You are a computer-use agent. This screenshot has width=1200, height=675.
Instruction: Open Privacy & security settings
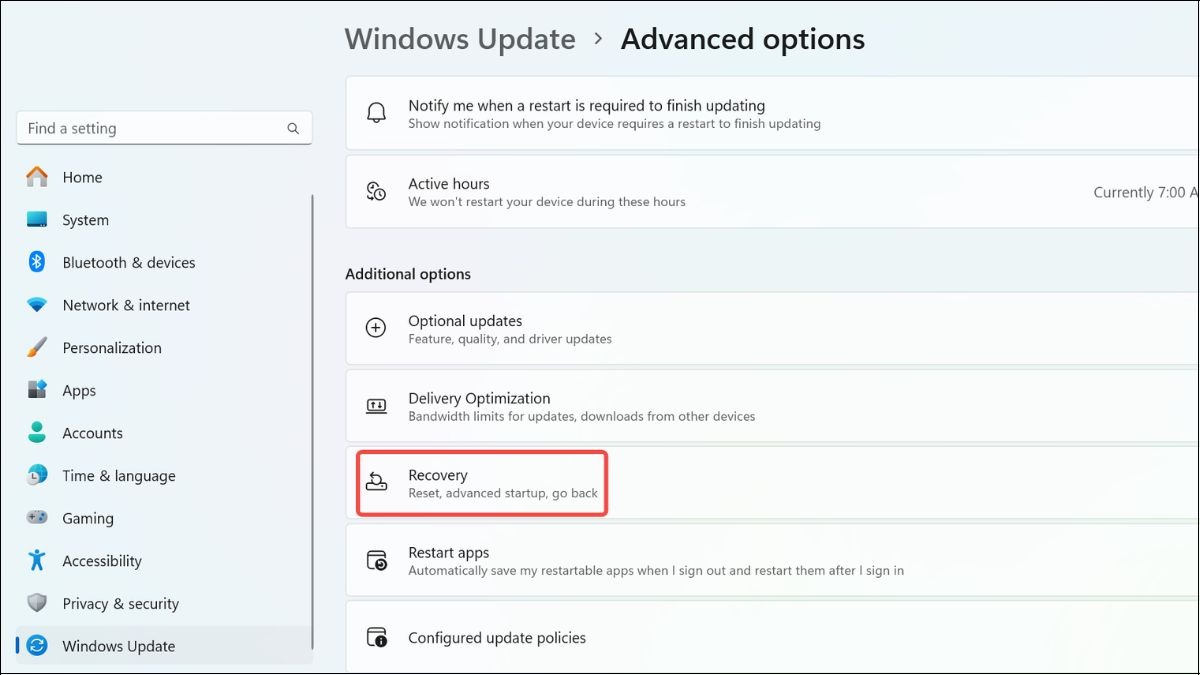click(x=164, y=604)
